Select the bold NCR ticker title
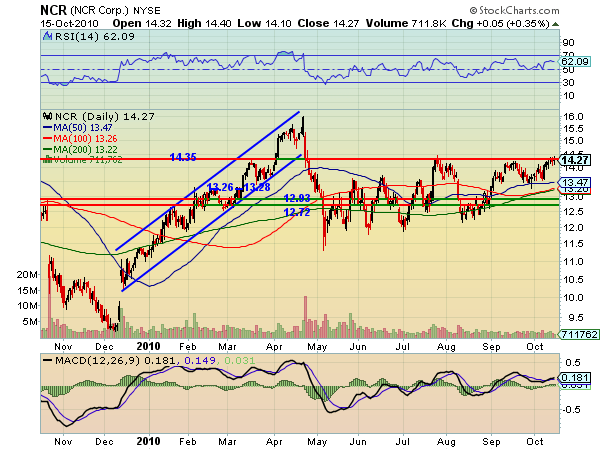Image resolution: width=600 pixels, height=450 pixels. [54, 10]
